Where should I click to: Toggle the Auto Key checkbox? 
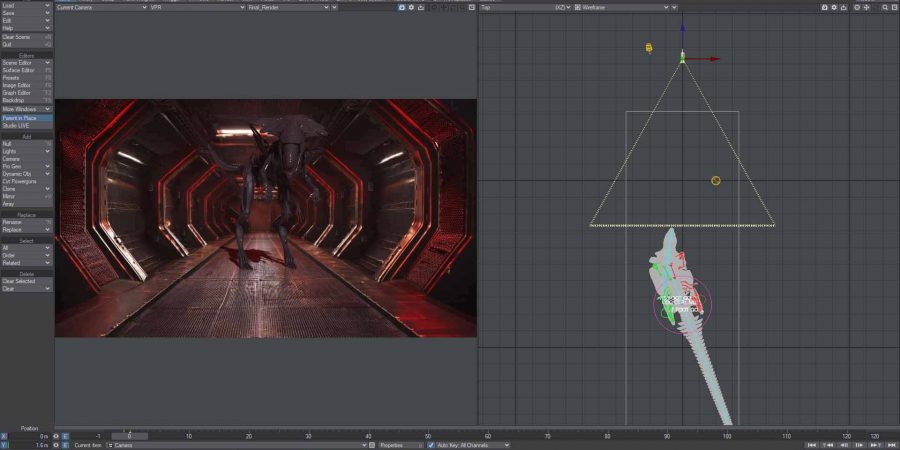coord(431,445)
